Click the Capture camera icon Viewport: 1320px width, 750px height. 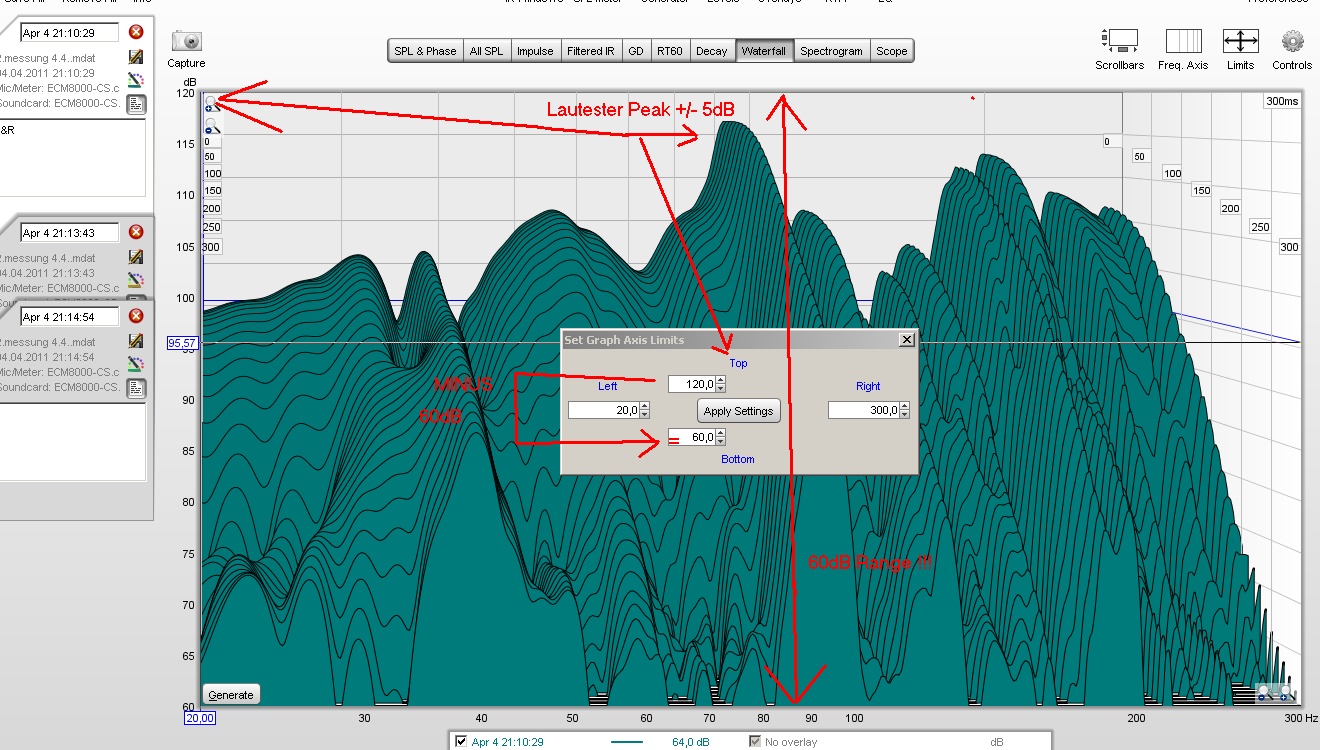pos(187,41)
